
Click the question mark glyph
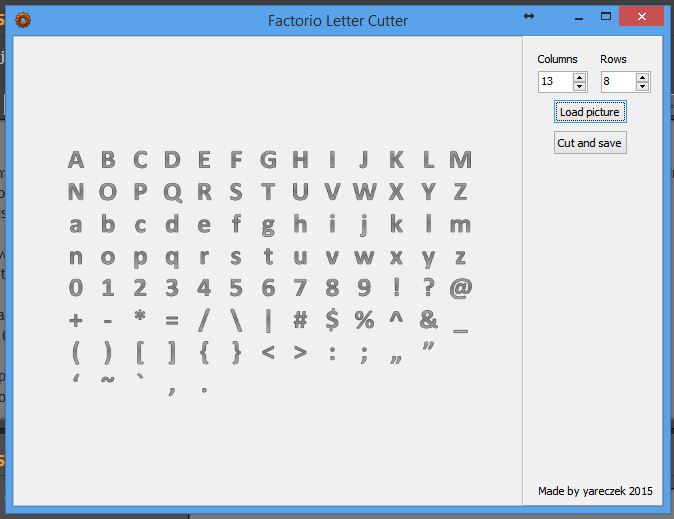click(x=428, y=287)
